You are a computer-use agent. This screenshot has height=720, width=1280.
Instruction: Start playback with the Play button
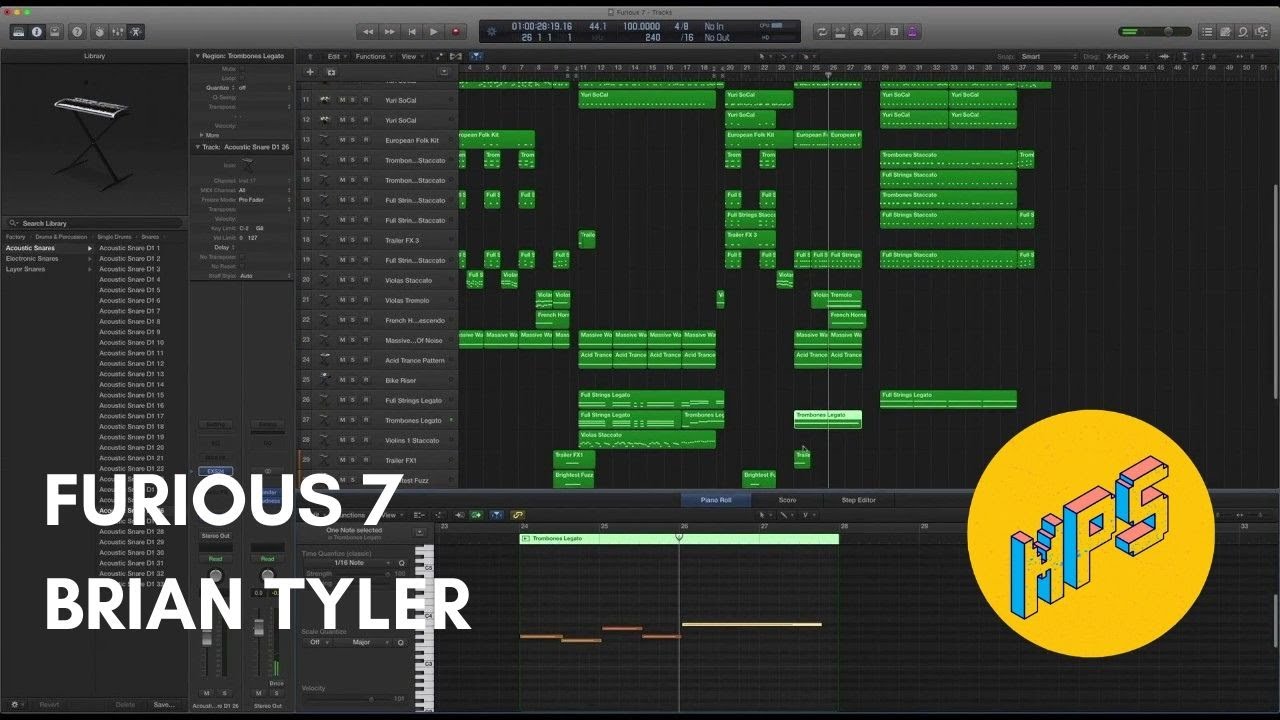(x=434, y=32)
